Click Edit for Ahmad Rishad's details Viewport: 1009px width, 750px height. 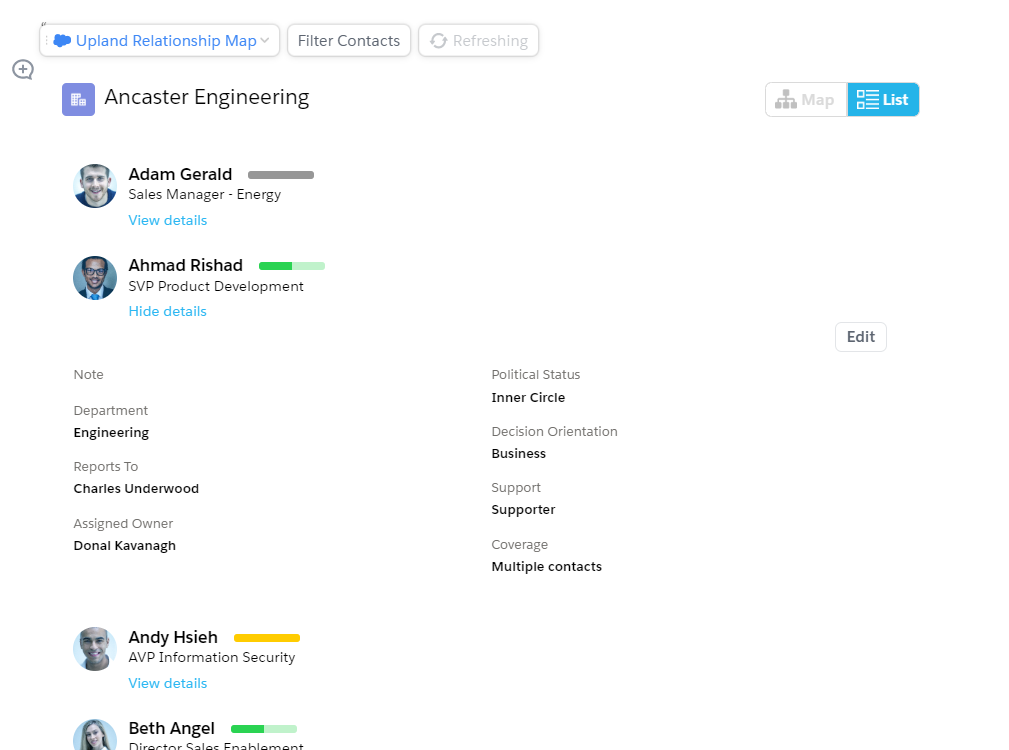pos(860,337)
